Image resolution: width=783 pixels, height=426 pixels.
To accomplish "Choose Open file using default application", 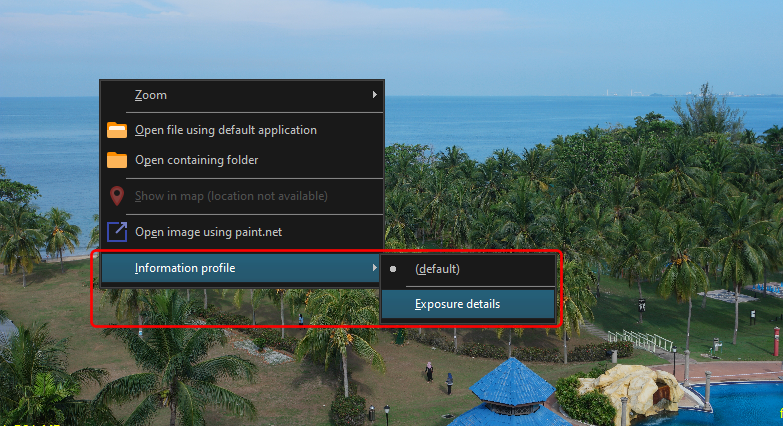I will 226,130.
